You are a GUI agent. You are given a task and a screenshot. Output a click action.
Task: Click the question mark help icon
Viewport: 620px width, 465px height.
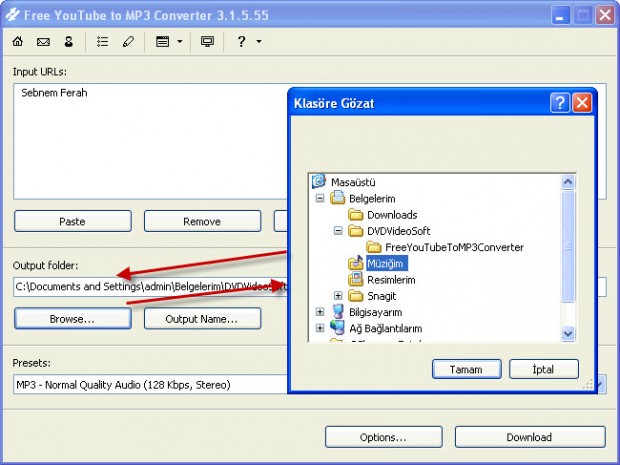[241, 41]
